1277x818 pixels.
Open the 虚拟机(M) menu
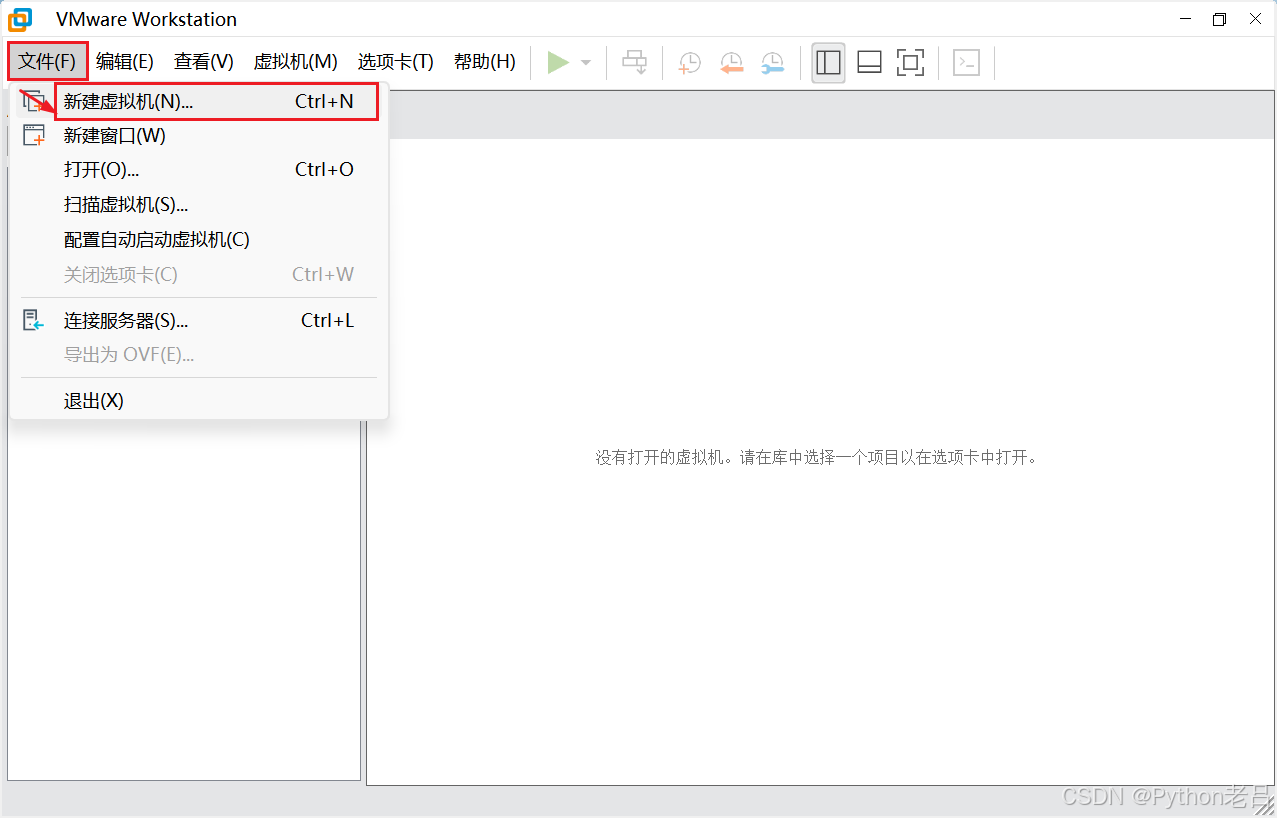296,62
